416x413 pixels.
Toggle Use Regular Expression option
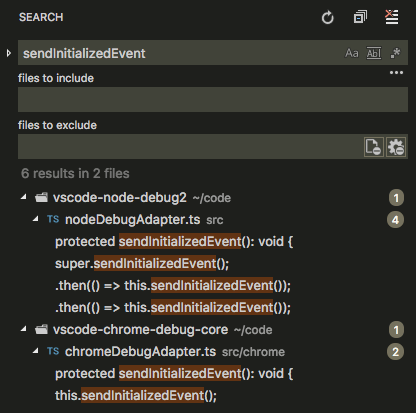coord(395,53)
